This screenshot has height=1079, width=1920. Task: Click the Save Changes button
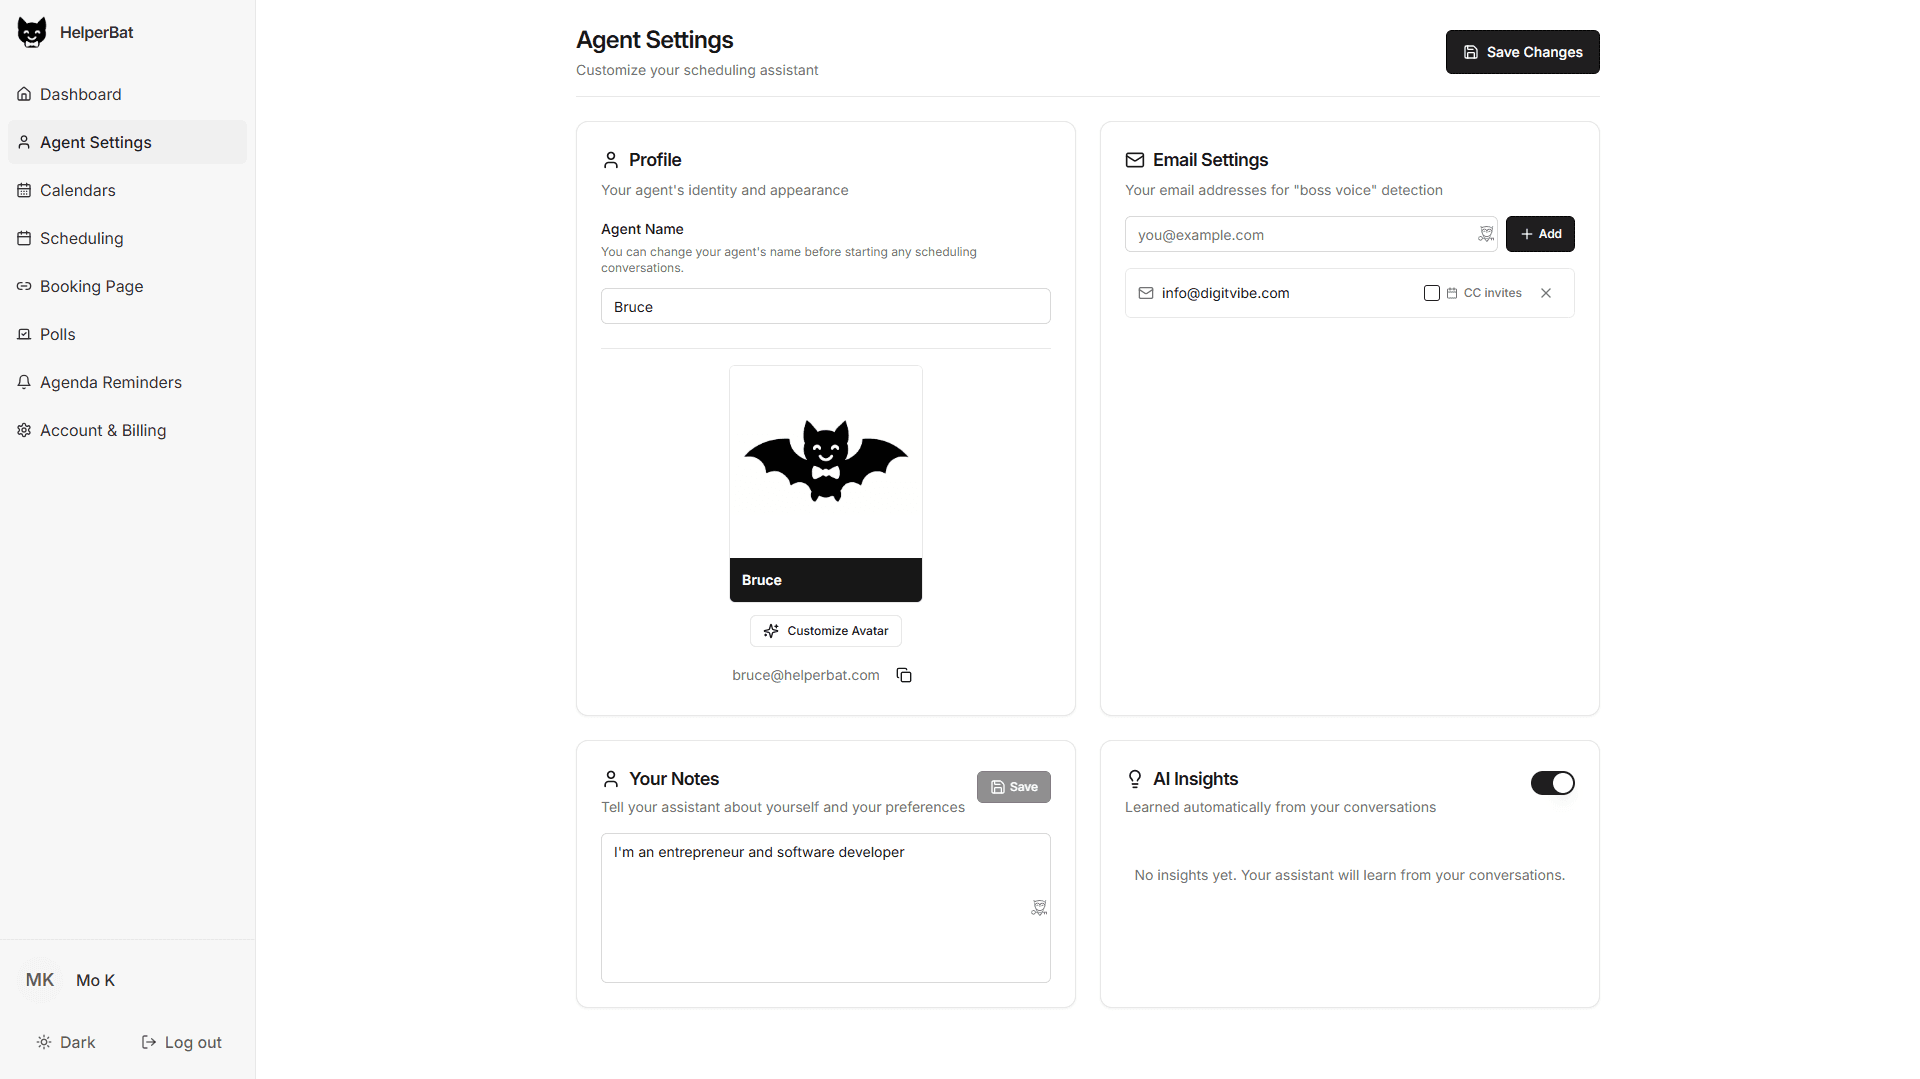click(1521, 52)
